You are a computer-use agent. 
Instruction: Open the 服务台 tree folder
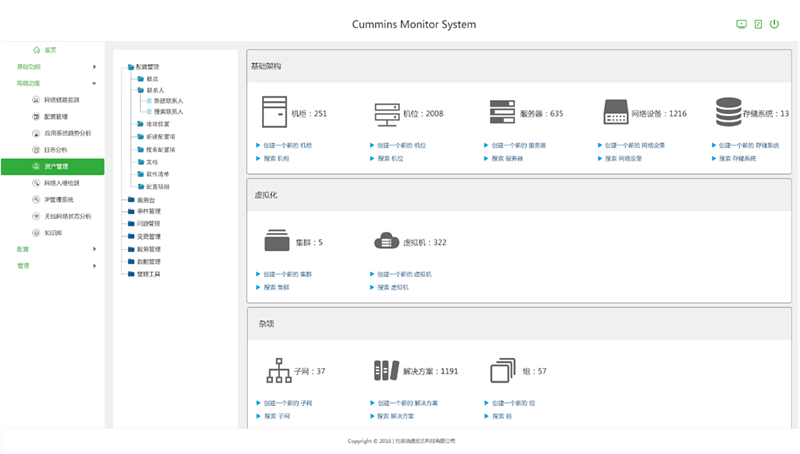(147, 200)
